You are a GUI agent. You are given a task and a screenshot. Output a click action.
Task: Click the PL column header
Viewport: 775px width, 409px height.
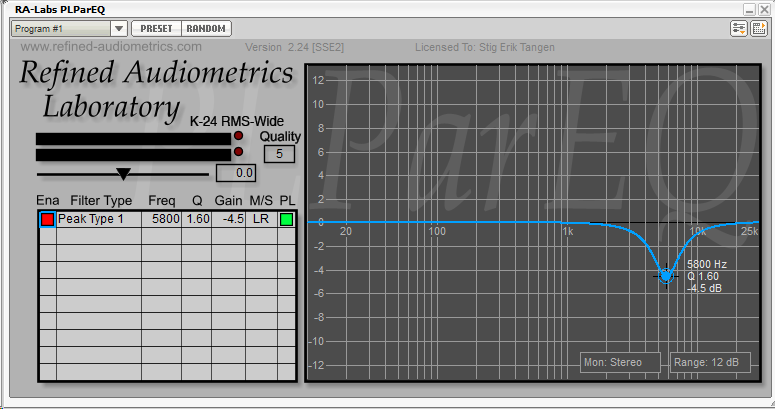[287, 200]
